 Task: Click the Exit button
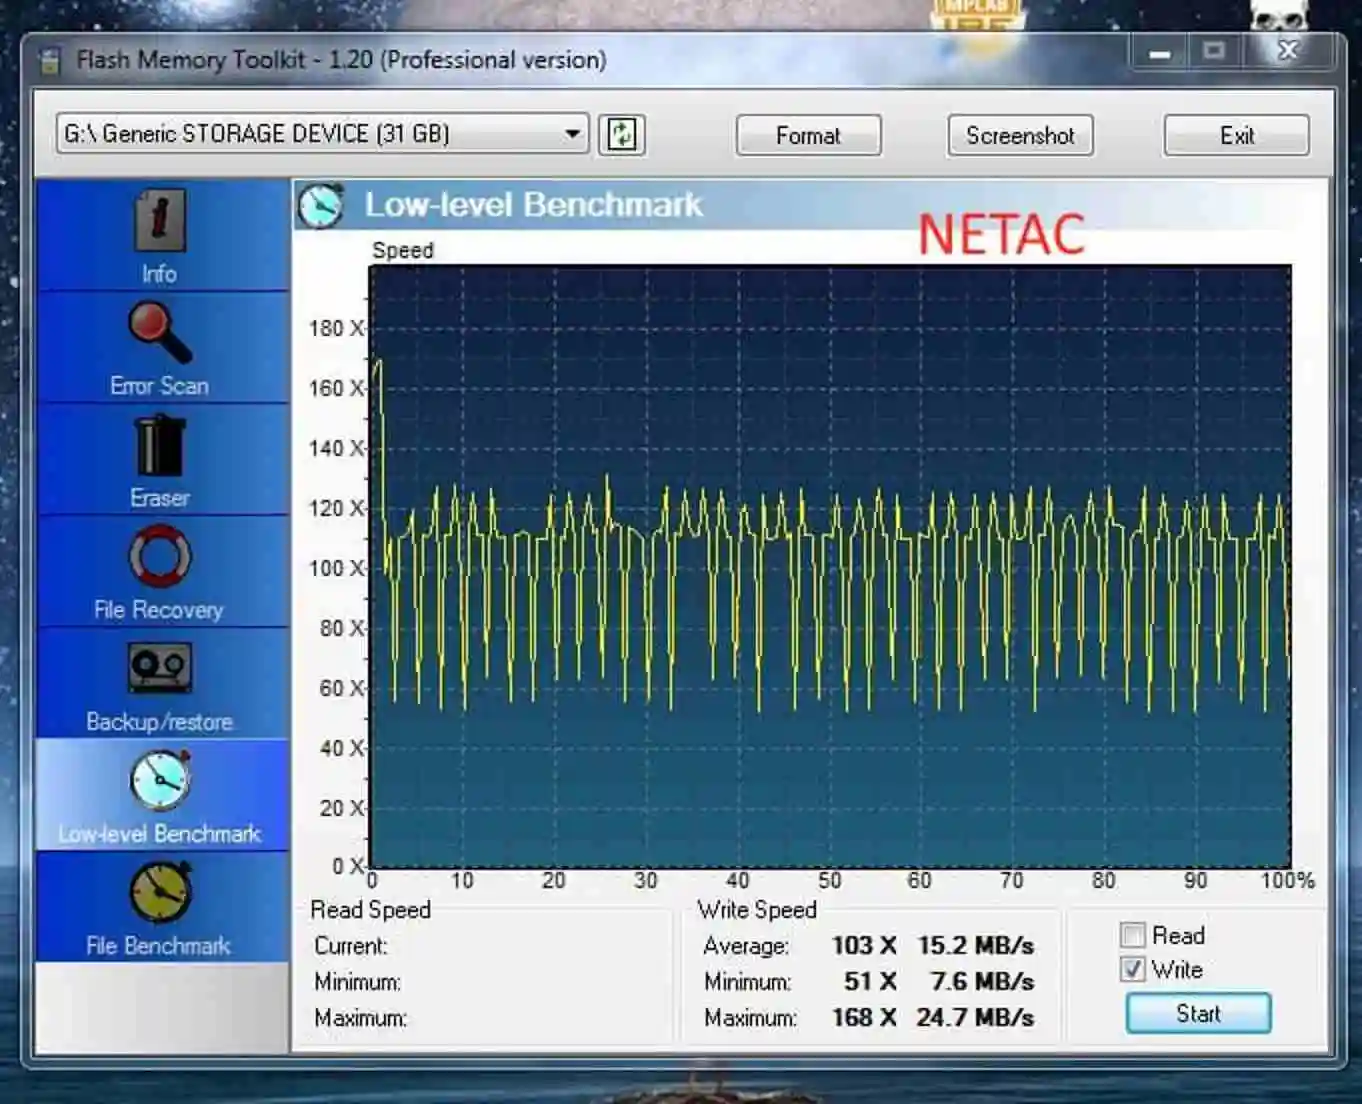(1236, 135)
